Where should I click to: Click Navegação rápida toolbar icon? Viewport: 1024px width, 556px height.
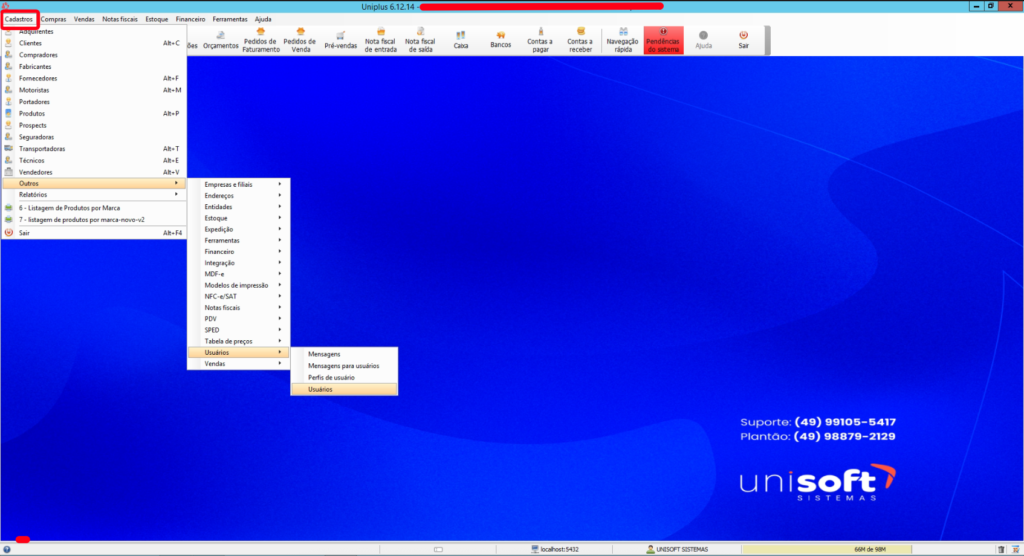pyautogui.click(x=623, y=40)
